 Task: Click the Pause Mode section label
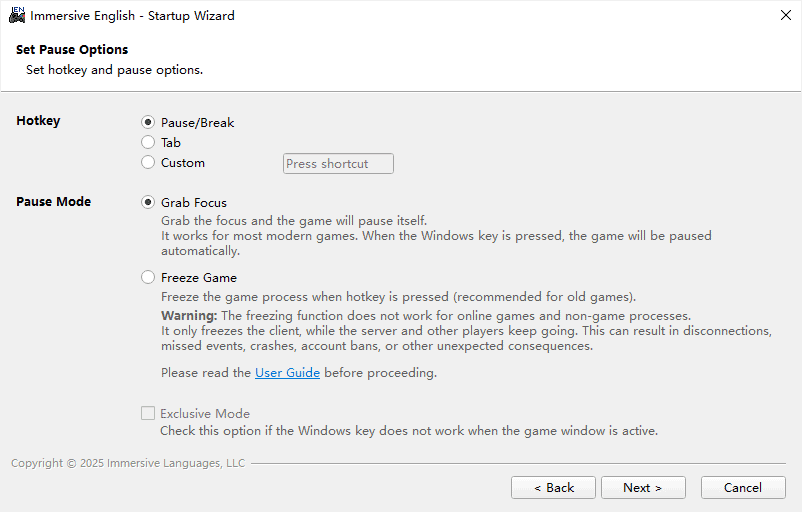[53, 202]
